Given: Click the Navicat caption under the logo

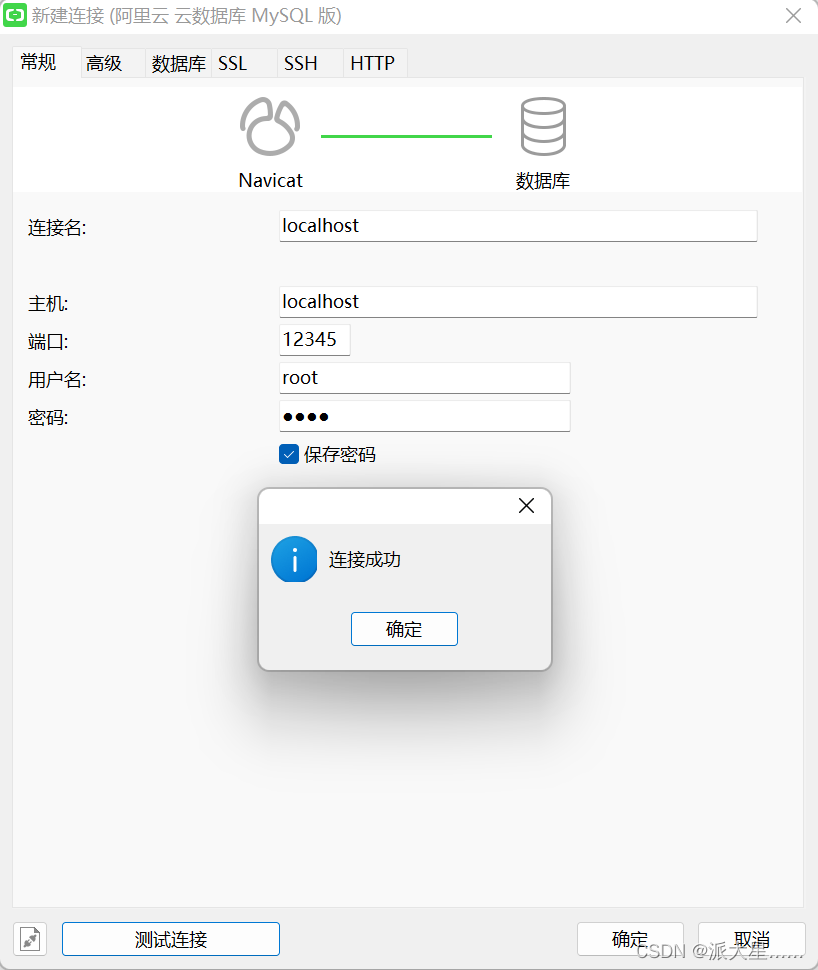Looking at the screenshot, I should click(x=270, y=181).
